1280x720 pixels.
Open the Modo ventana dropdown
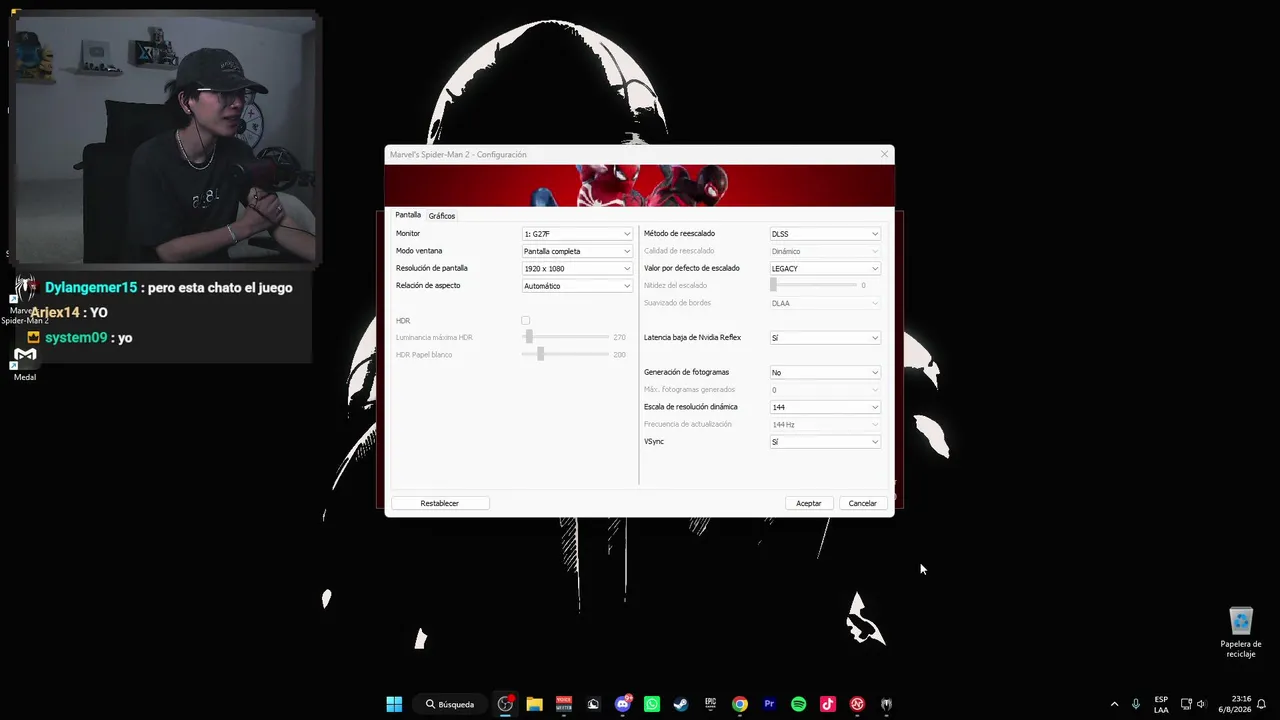click(x=577, y=251)
